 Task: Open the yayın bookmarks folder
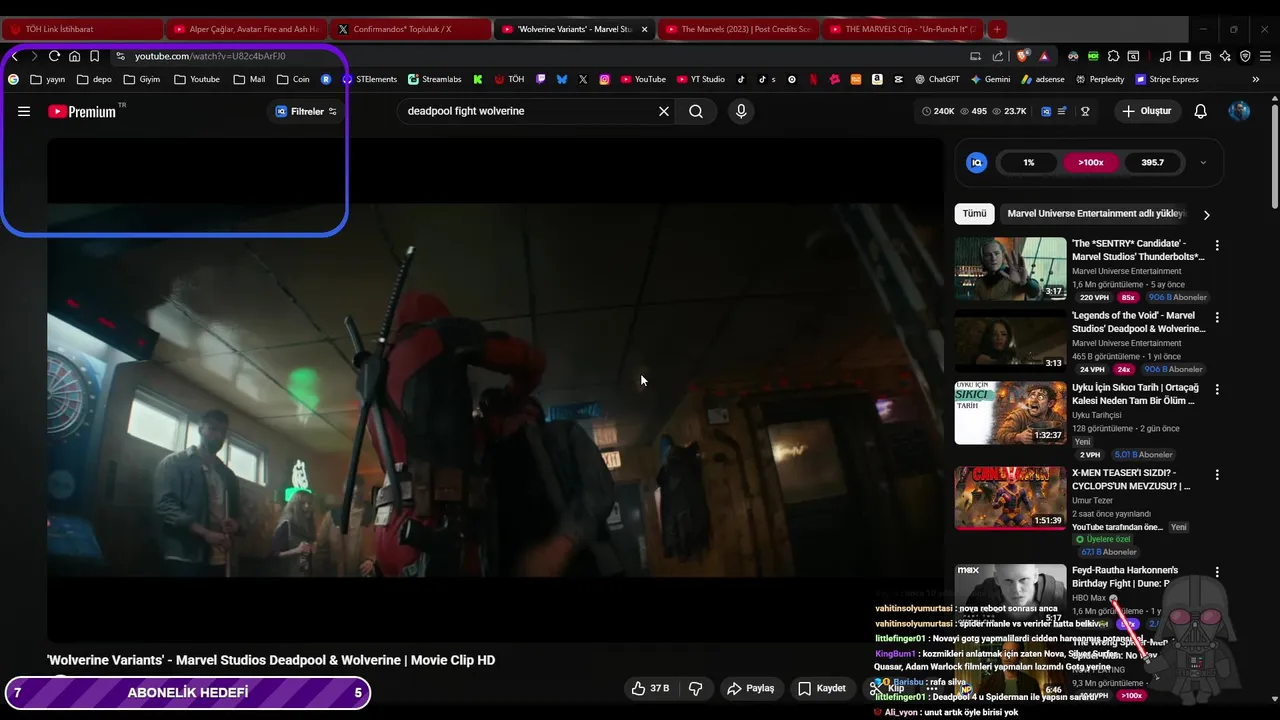click(48, 79)
